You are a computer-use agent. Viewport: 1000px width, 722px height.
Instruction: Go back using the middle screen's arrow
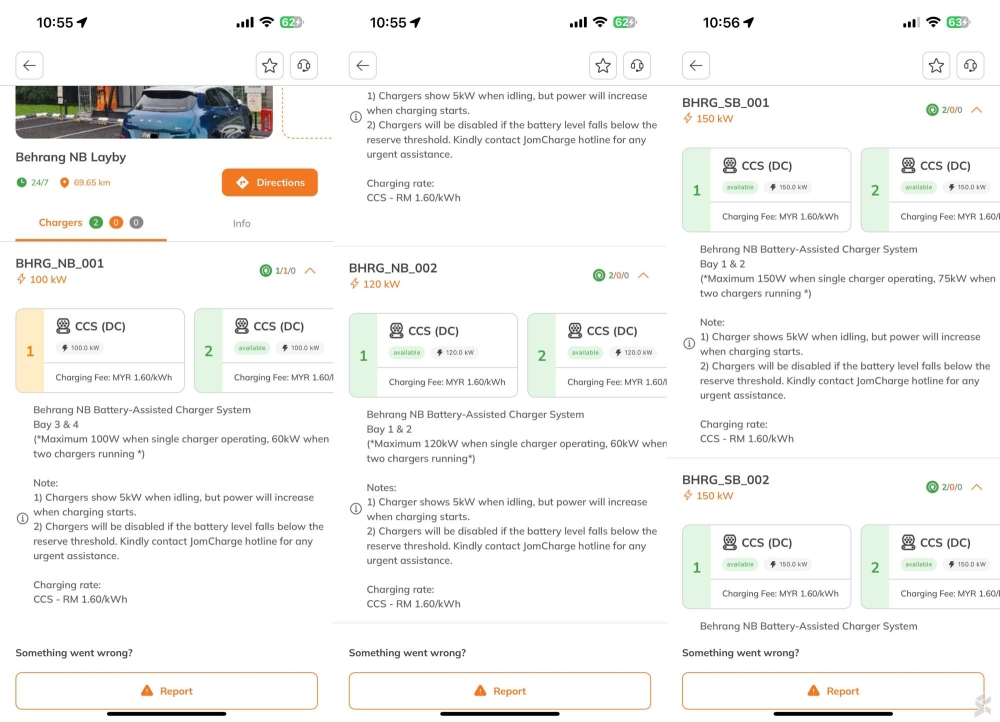pyautogui.click(x=363, y=66)
